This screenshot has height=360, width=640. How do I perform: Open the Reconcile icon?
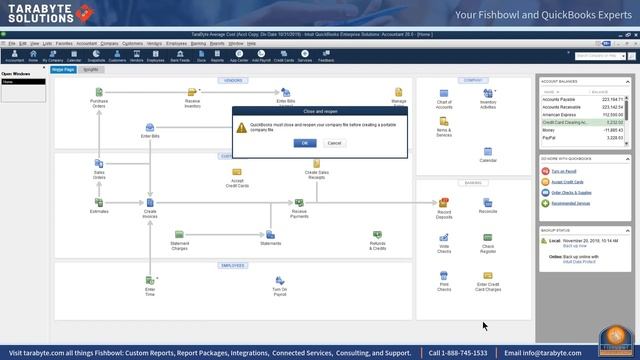[488, 206]
